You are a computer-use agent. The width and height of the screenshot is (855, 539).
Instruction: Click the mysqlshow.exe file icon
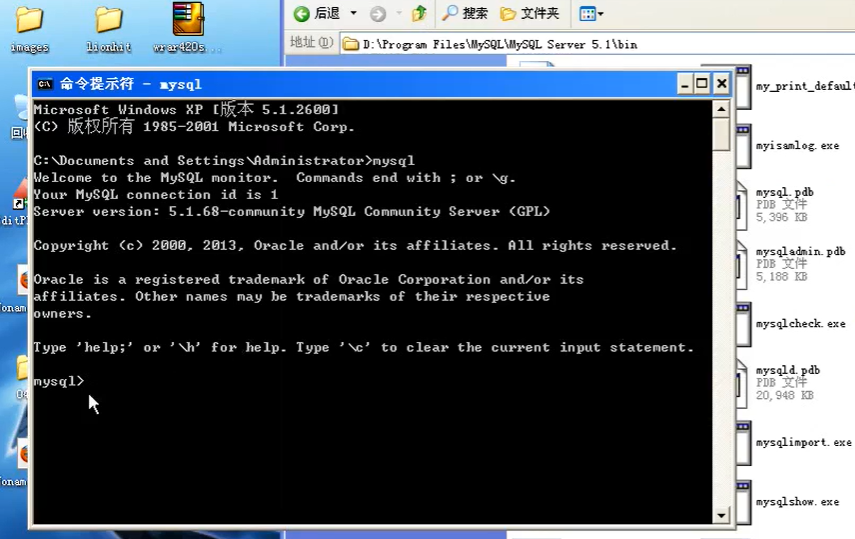click(743, 502)
